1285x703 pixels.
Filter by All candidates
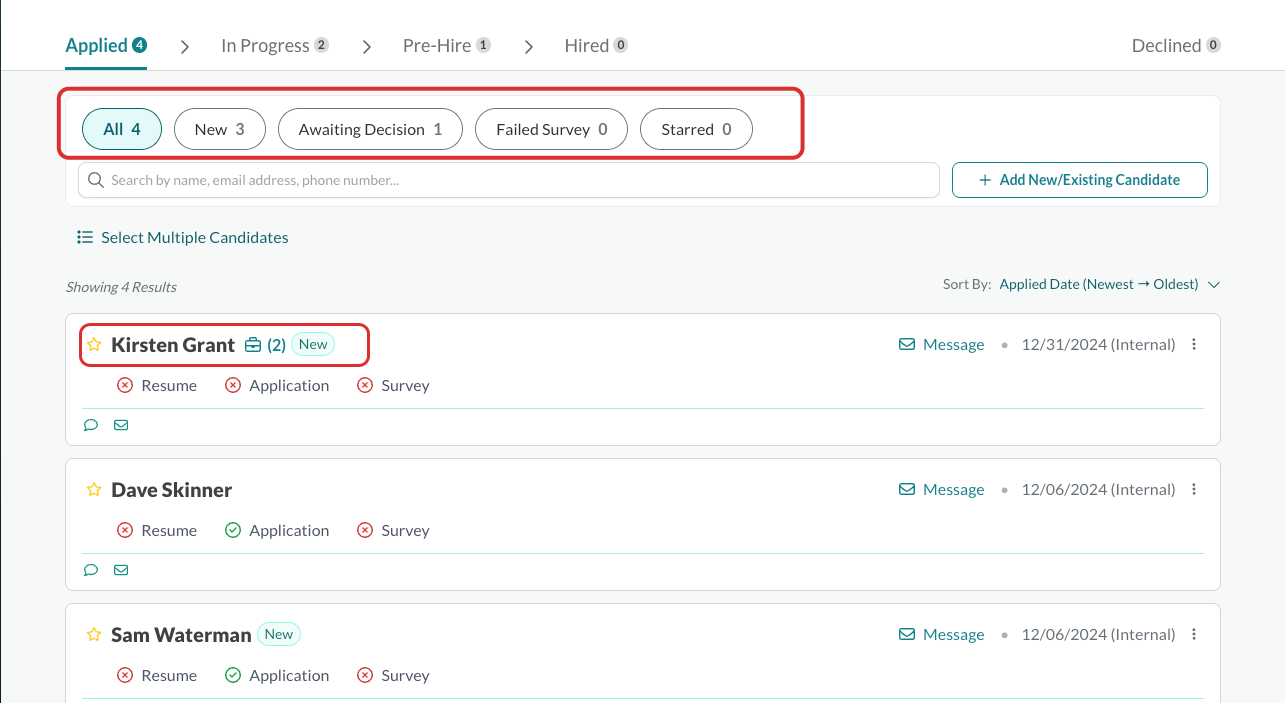122,129
